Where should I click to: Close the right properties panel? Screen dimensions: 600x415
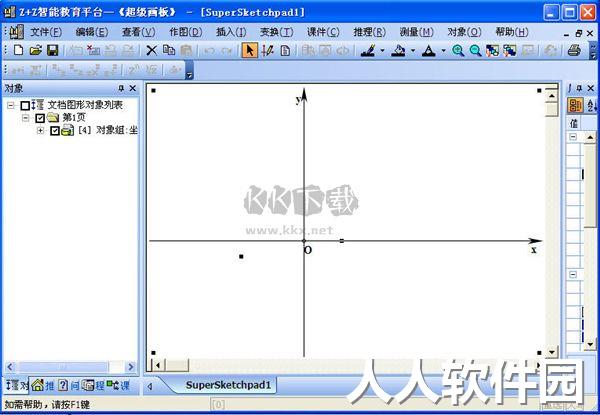coord(591,88)
